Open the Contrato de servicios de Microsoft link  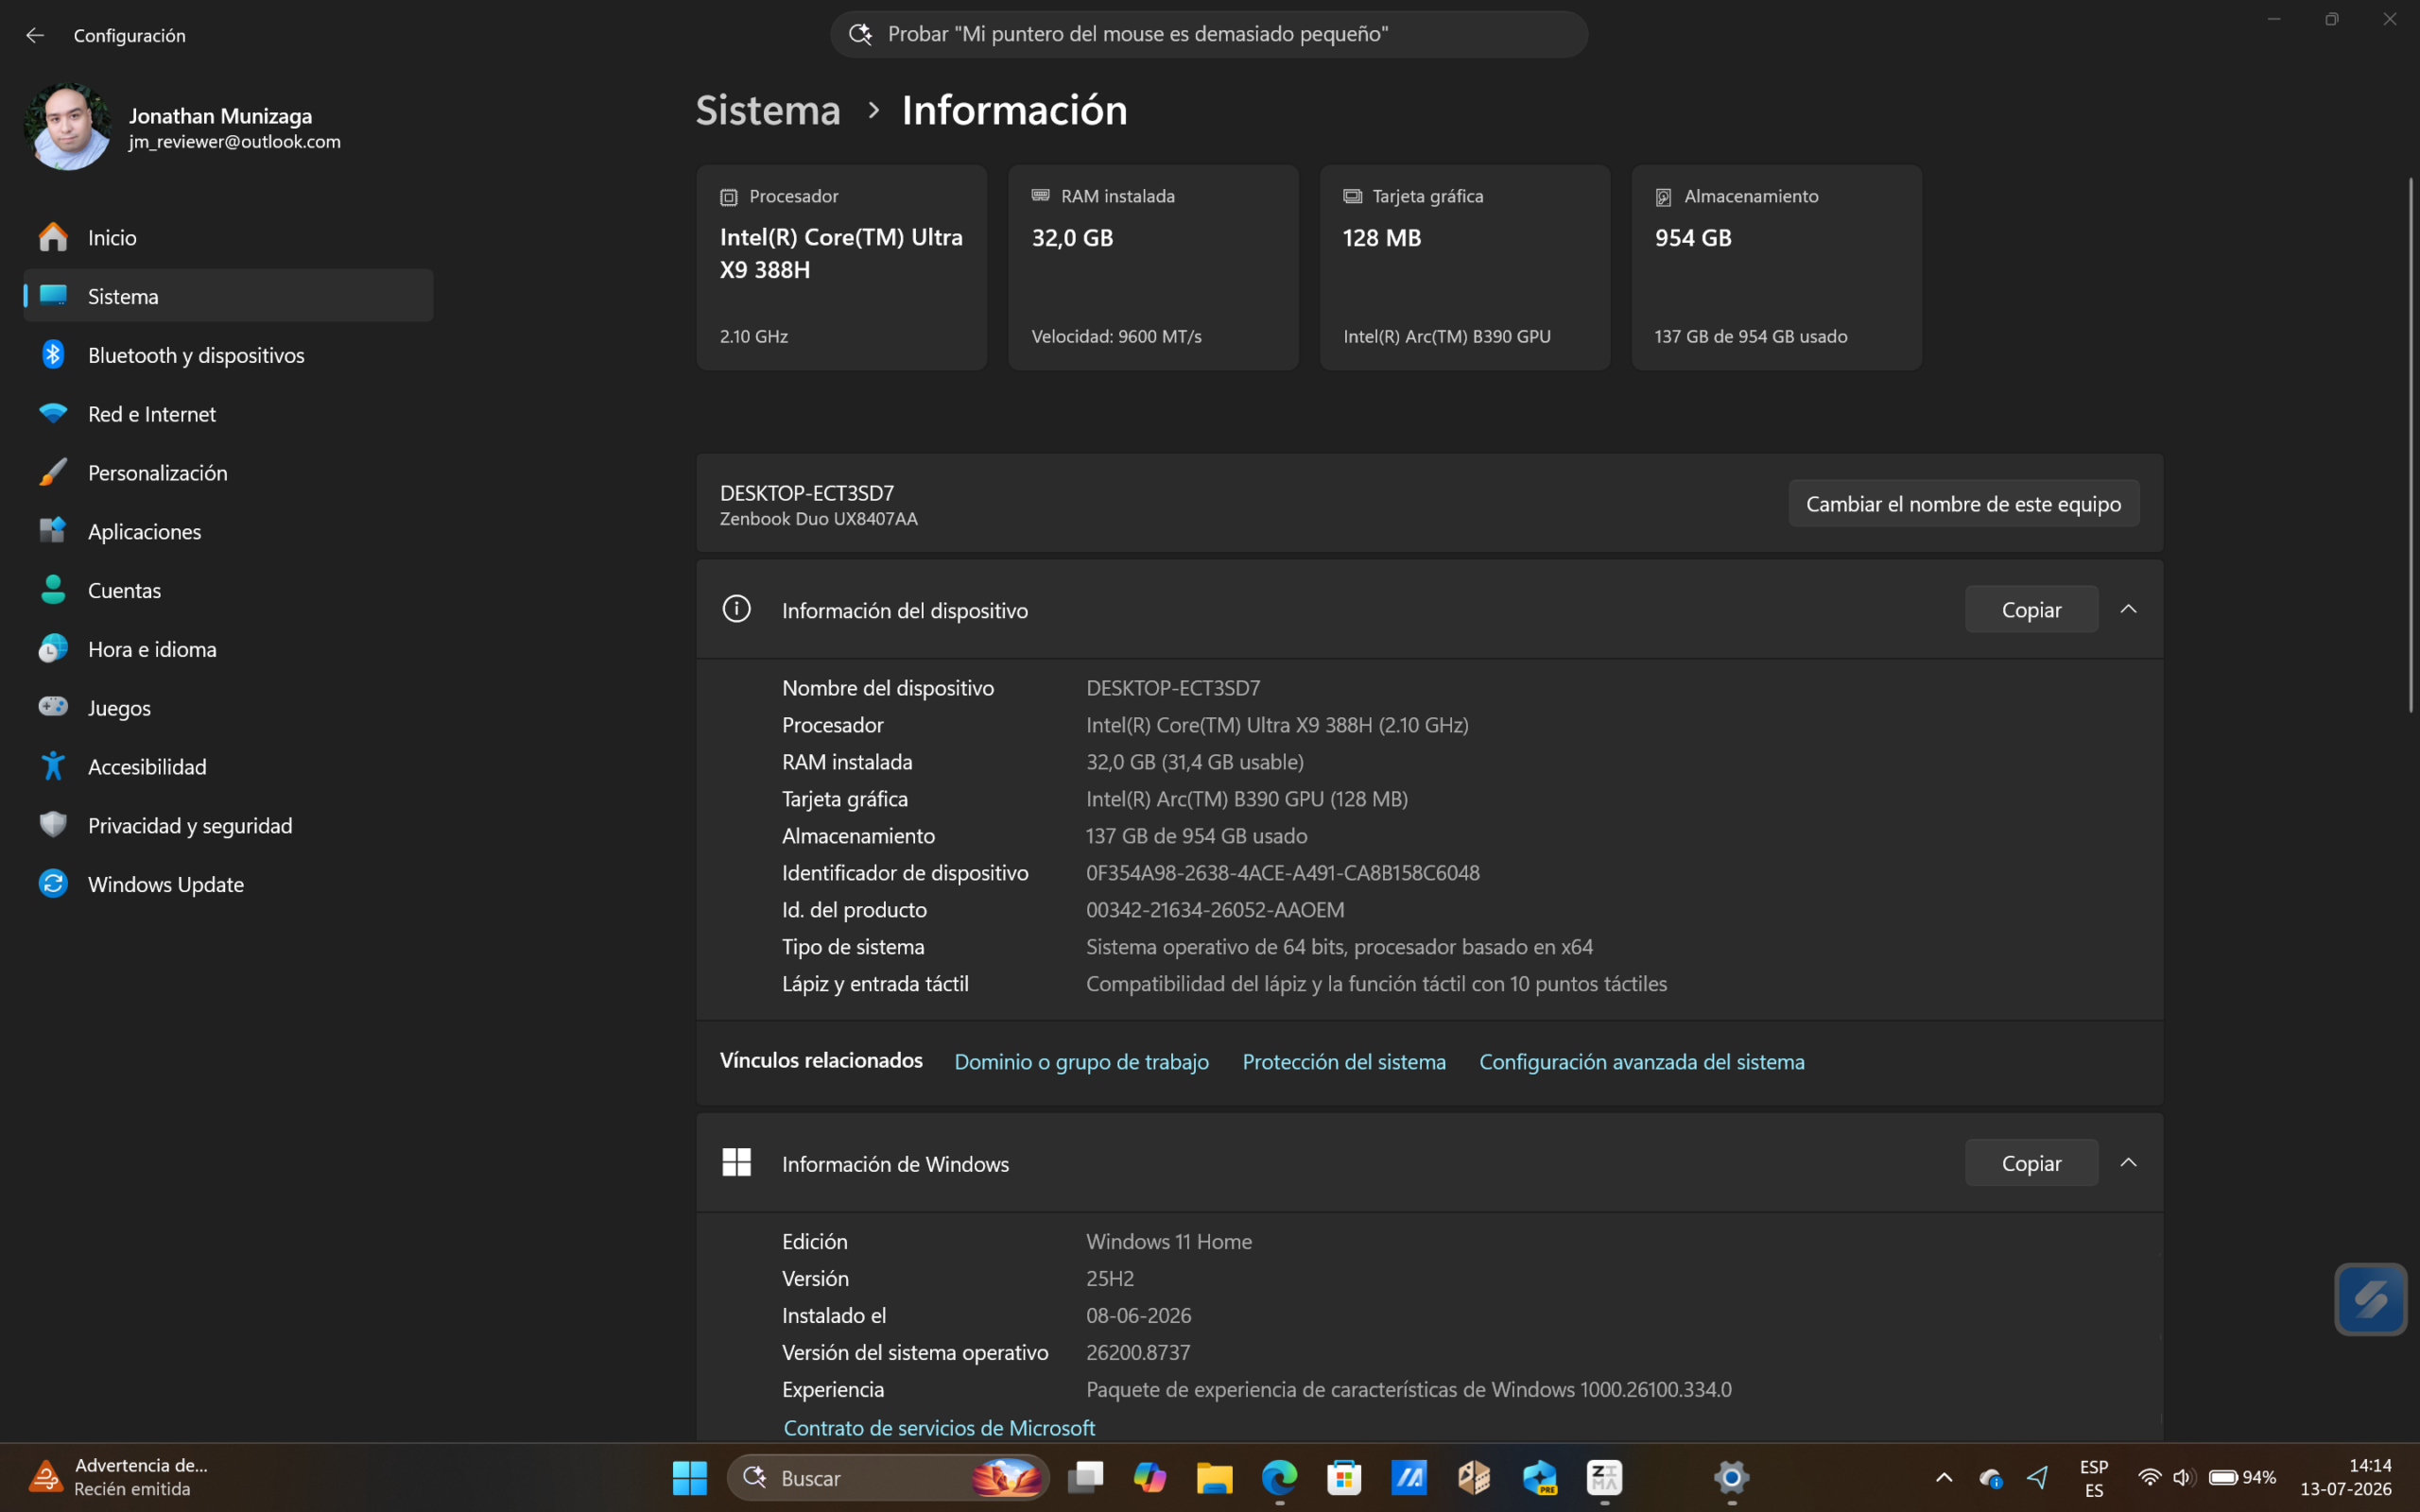pos(939,1428)
